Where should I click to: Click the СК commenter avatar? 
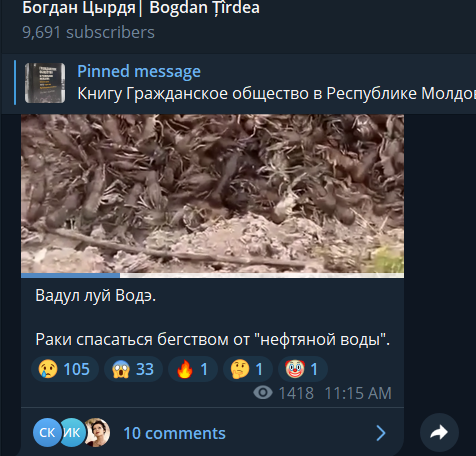pyautogui.click(x=47, y=432)
